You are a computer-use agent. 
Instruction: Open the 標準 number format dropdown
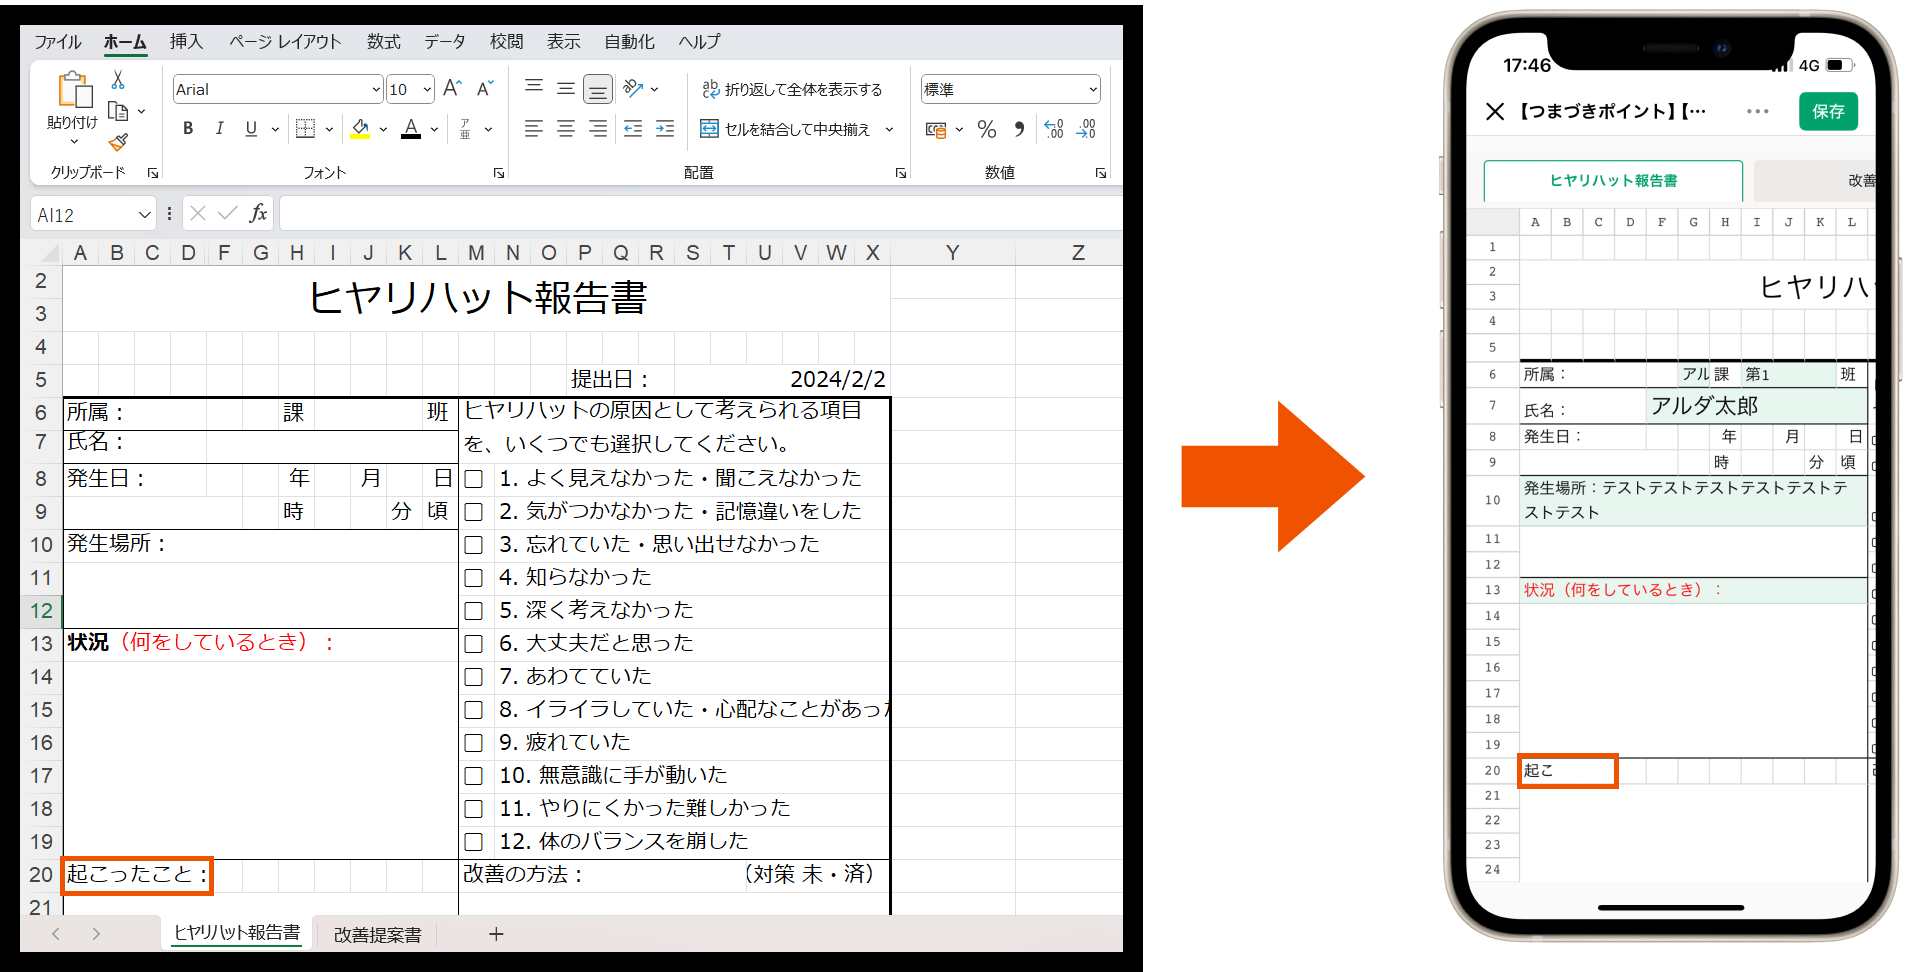tap(1094, 89)
